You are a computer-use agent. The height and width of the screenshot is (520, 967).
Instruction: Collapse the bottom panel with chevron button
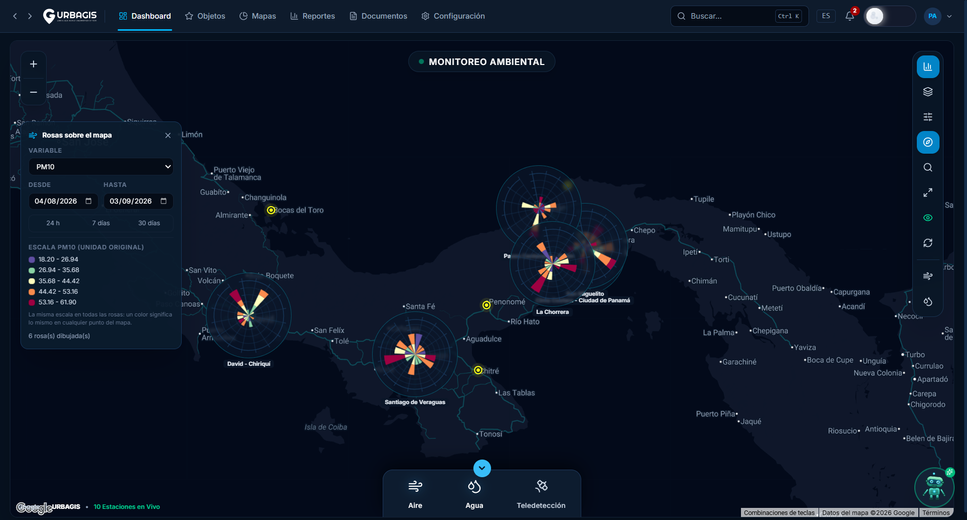click(x=482, y=468)
